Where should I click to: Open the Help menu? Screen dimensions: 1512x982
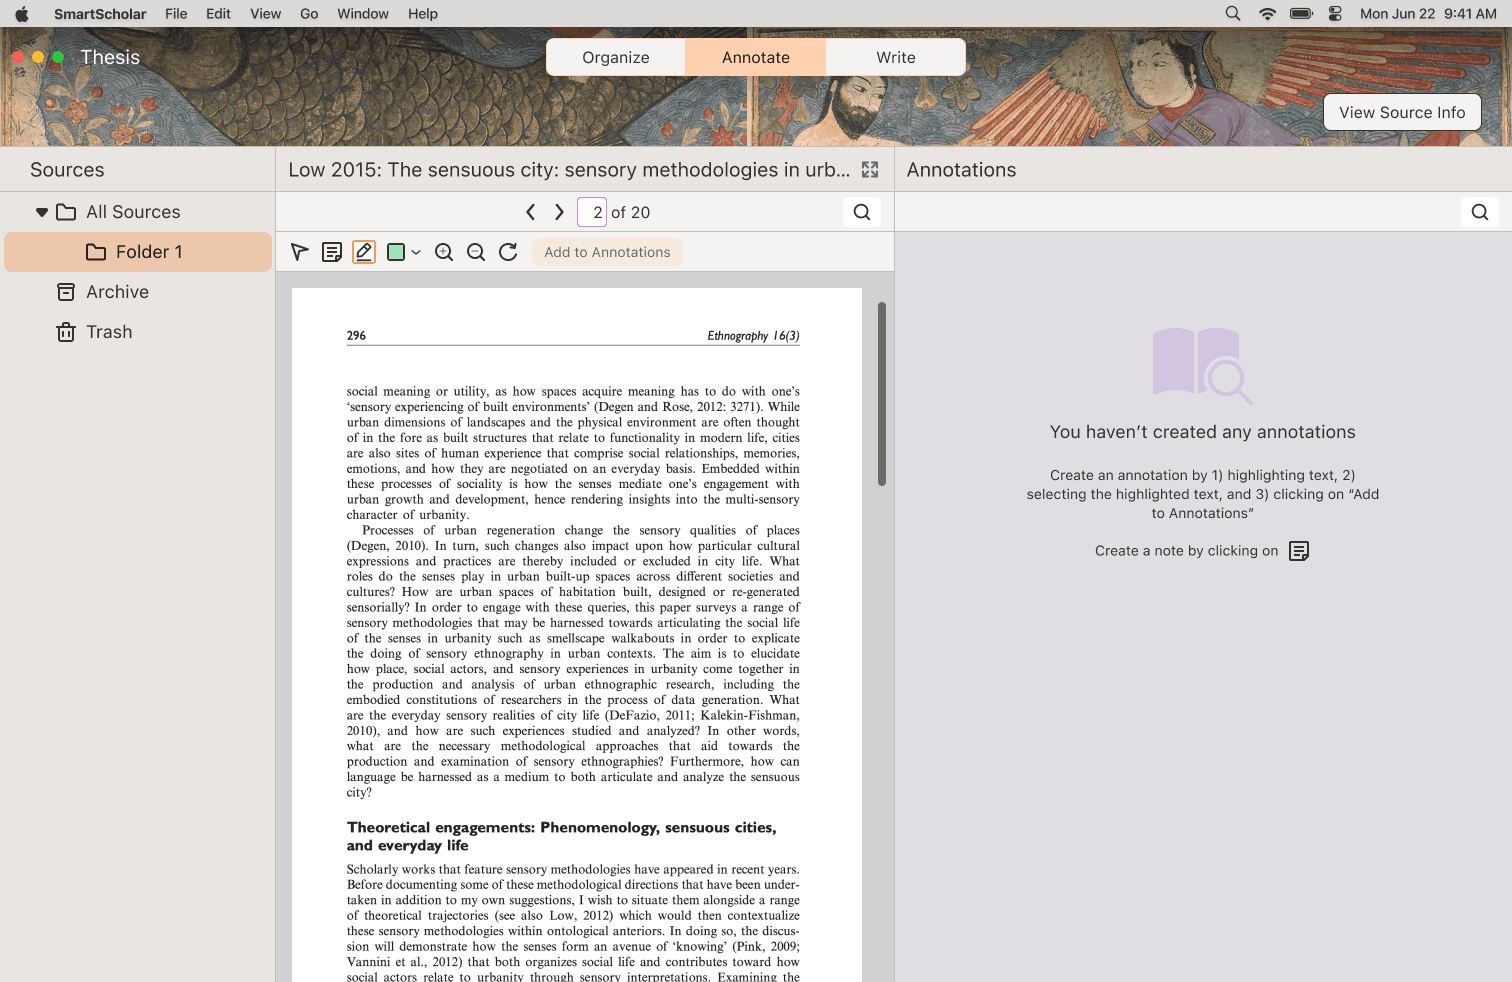[x=423, y=14]
